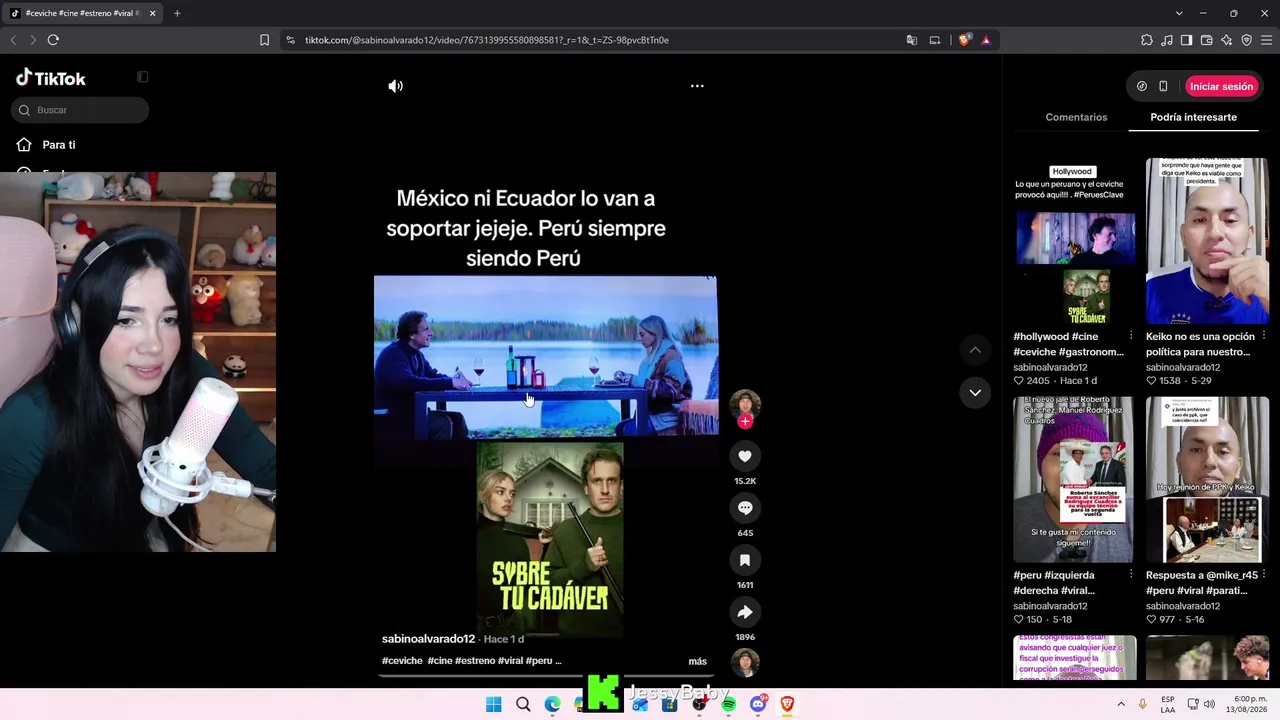This screenshot has height=720, width=1280.
Task: Open the #ceviche hashtag
Action: 402,661
